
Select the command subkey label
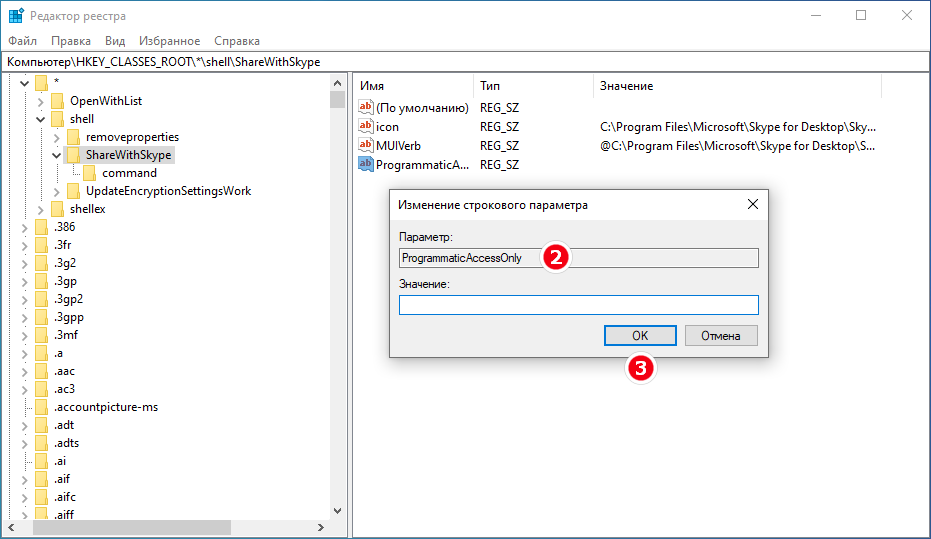pos(129,173)
